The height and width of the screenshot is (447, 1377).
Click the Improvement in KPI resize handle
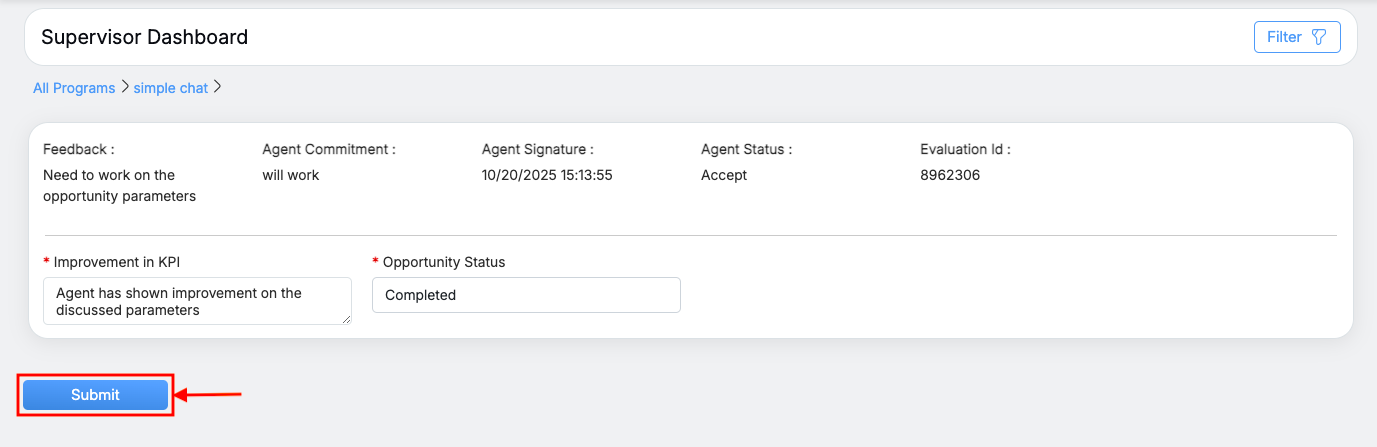tap(347, 320)
